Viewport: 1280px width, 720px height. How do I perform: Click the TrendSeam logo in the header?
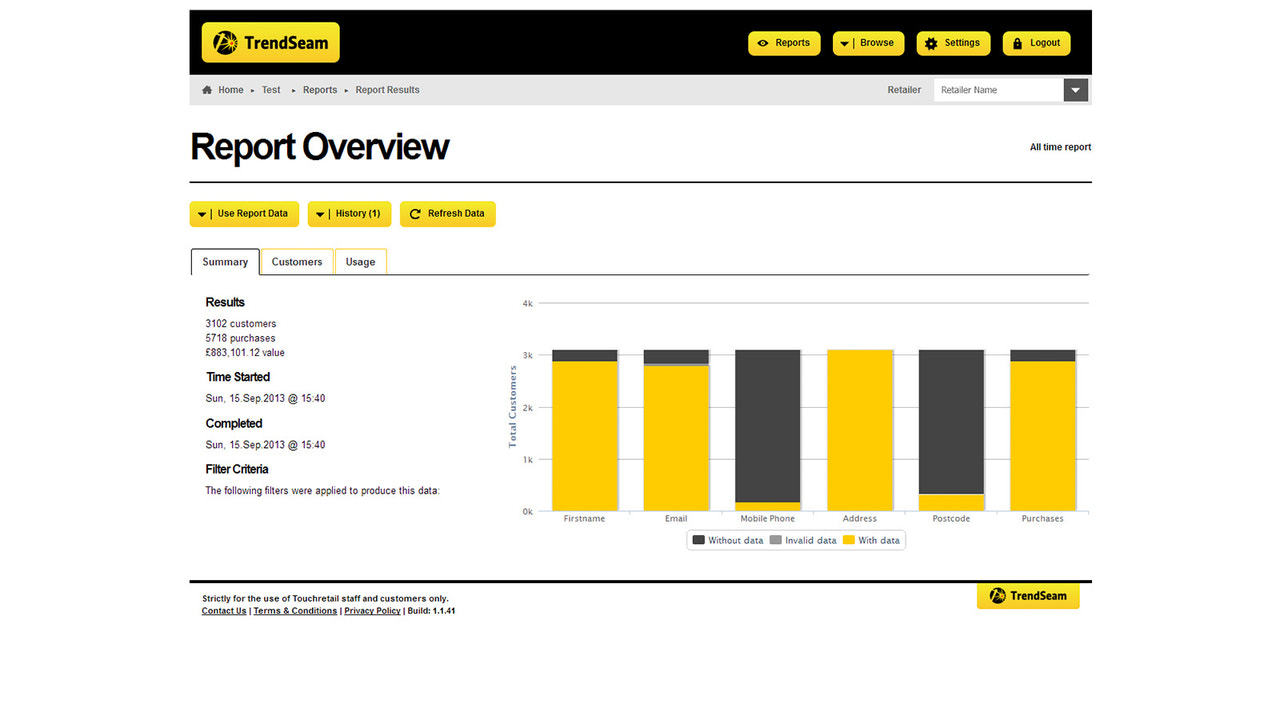click(x=270, y=42)
